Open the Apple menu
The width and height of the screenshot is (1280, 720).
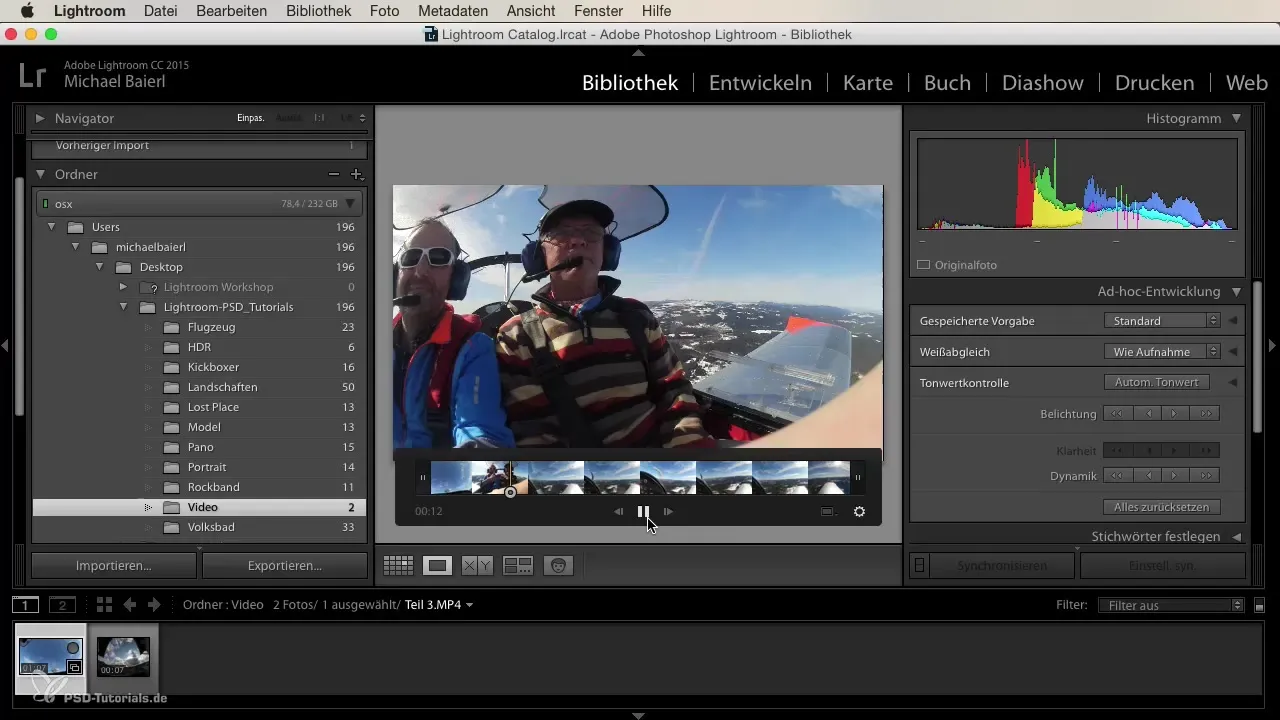[27, 11]
